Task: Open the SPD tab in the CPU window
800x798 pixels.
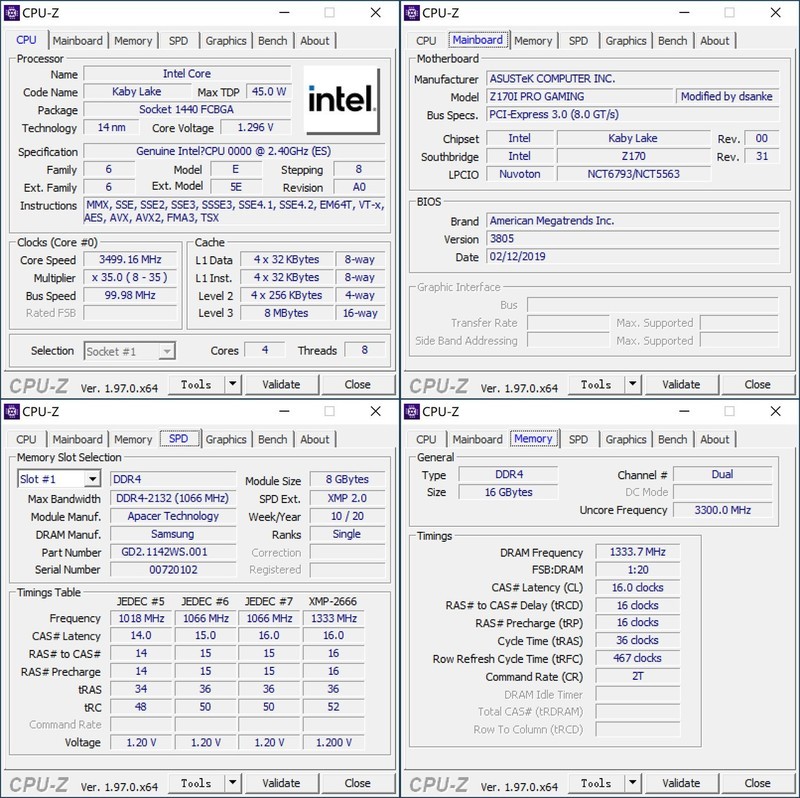Action: (178, 41)
